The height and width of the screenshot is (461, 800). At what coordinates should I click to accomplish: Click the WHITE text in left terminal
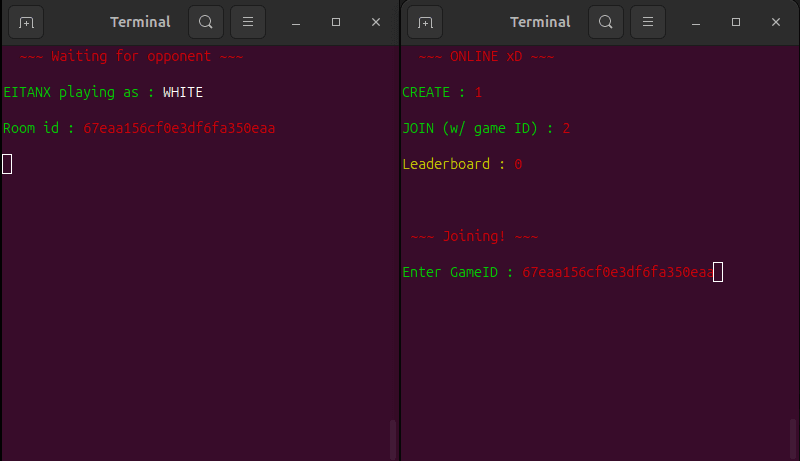[183, 92]
